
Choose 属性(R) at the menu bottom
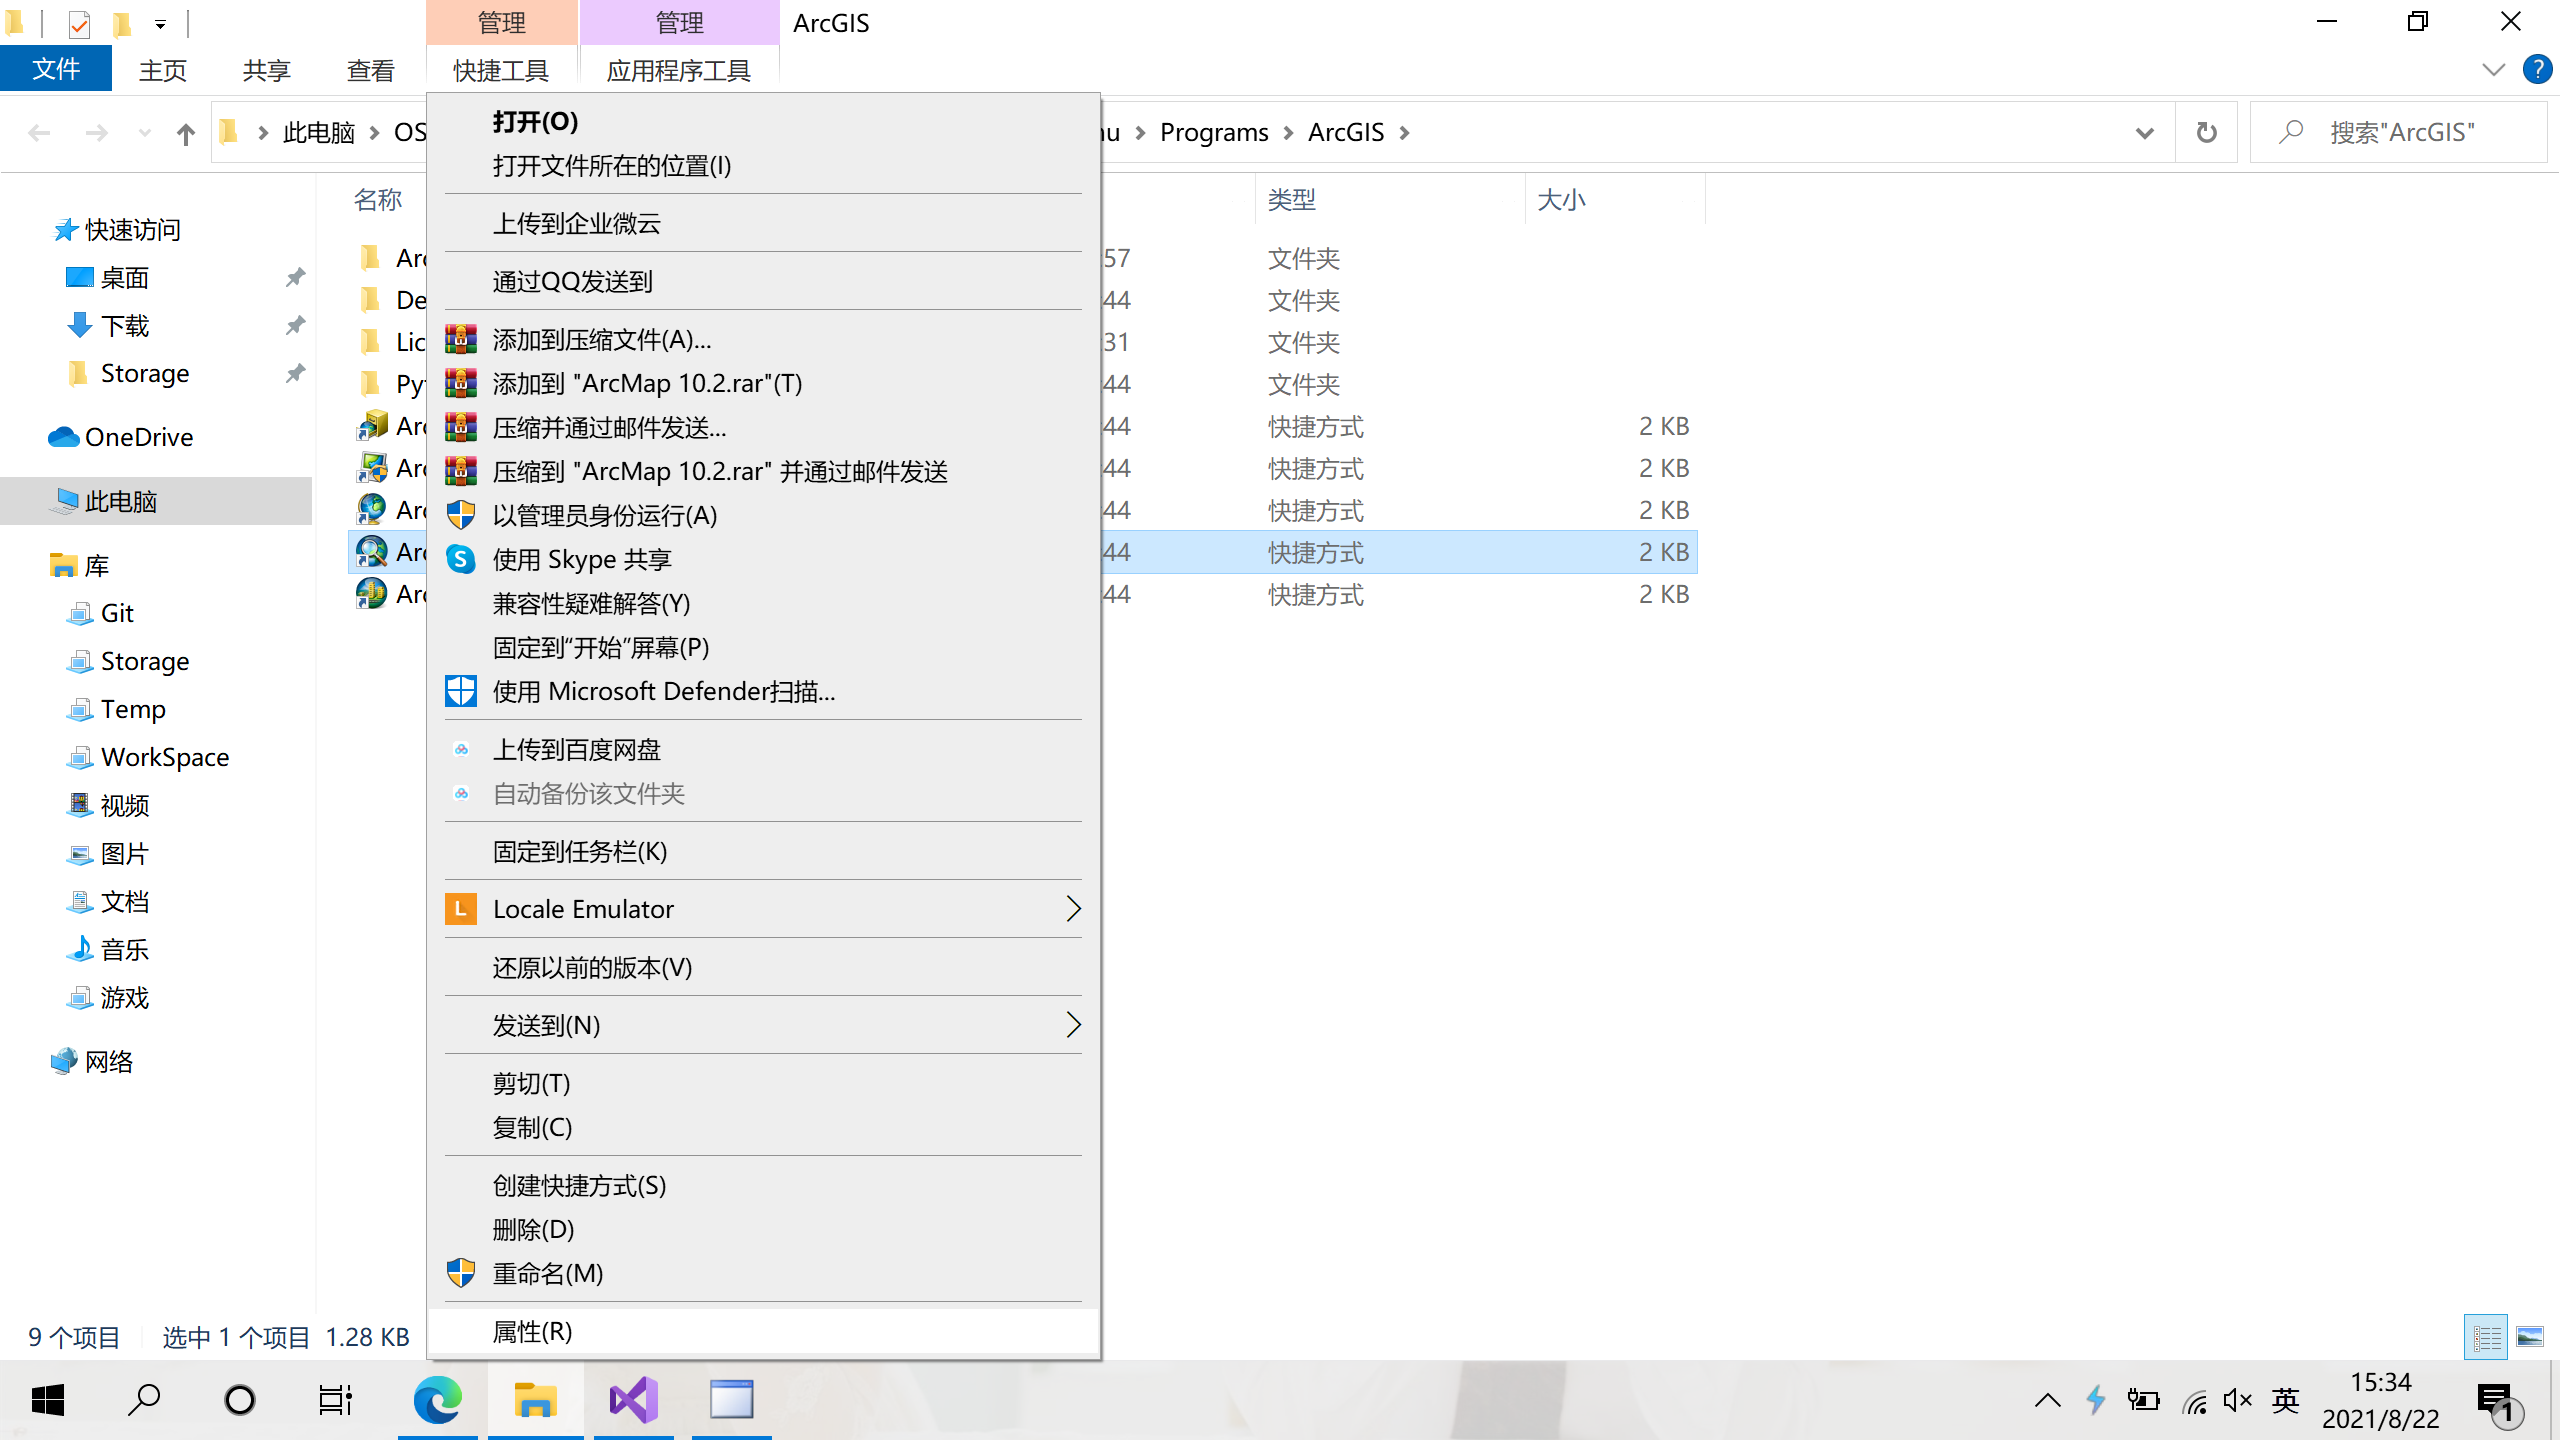click(x=764, y=1332)
